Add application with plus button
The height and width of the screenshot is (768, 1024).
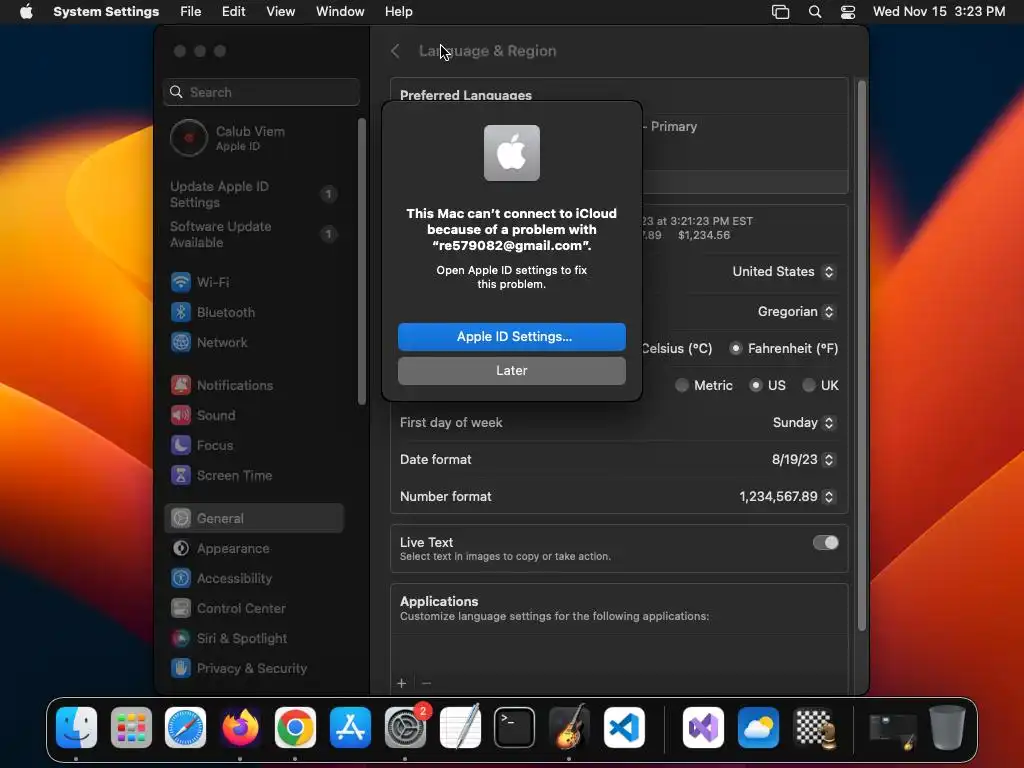coord(402,683)
